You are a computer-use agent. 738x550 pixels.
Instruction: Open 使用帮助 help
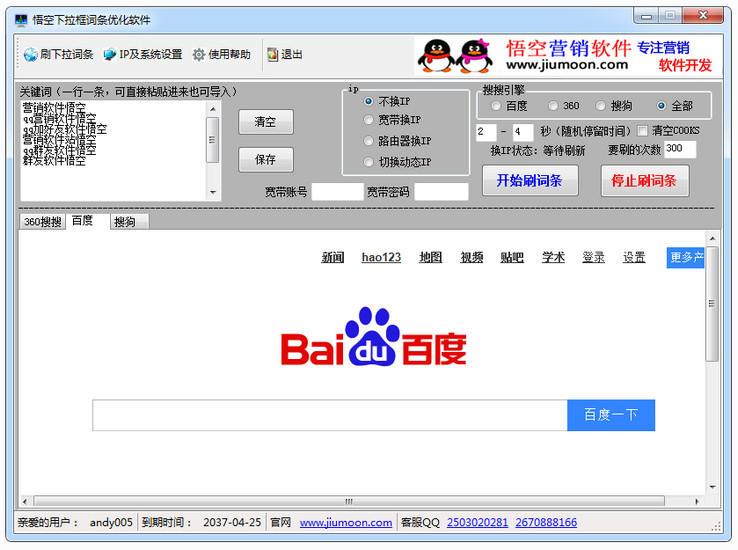(221, 55)
